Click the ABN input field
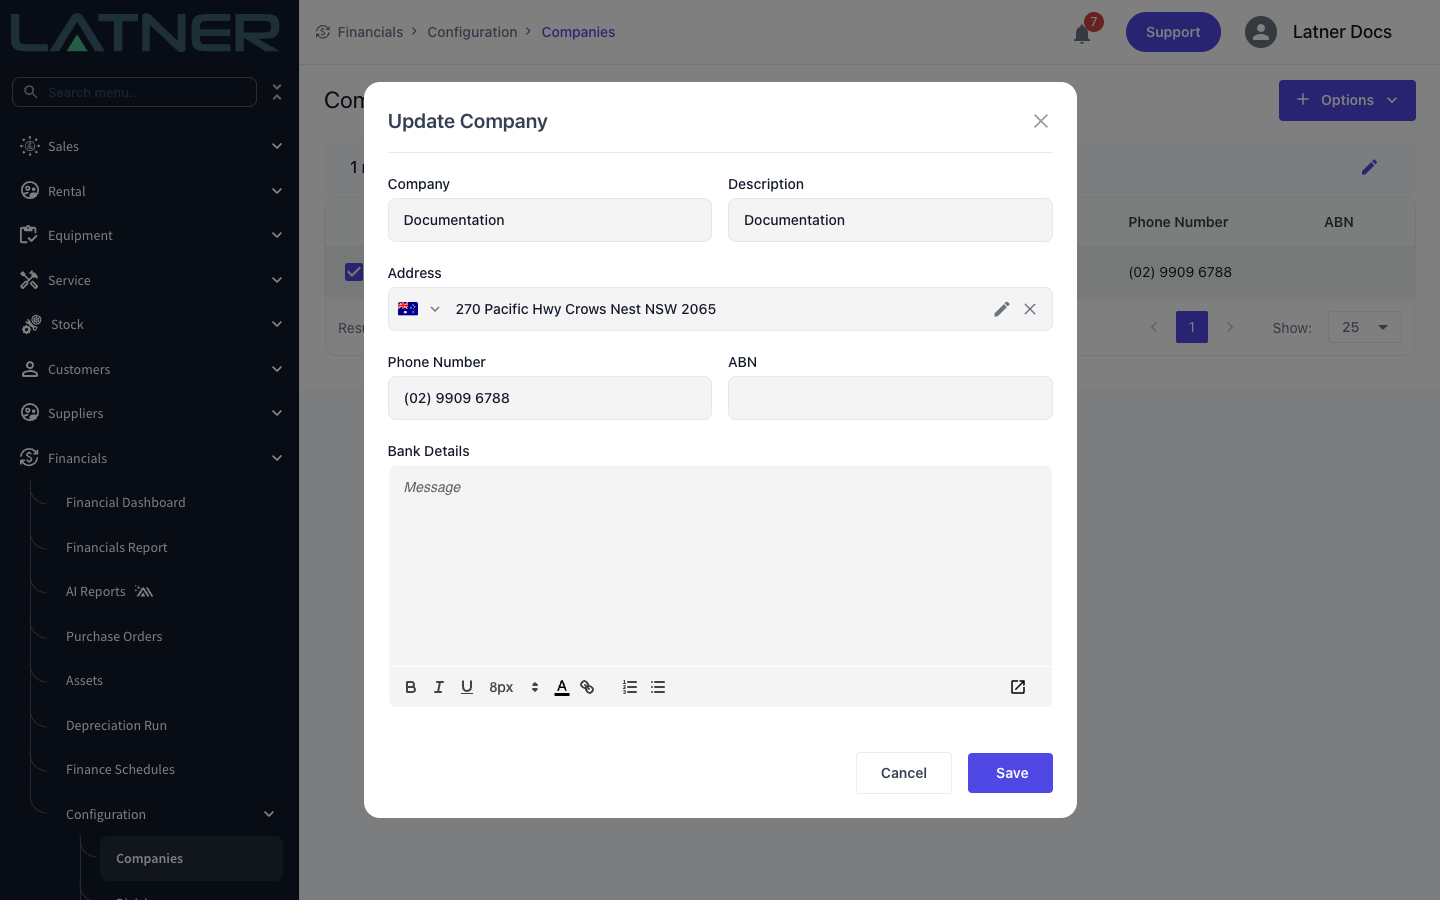The image size is (1440, 900). click(x=890, y=398)
